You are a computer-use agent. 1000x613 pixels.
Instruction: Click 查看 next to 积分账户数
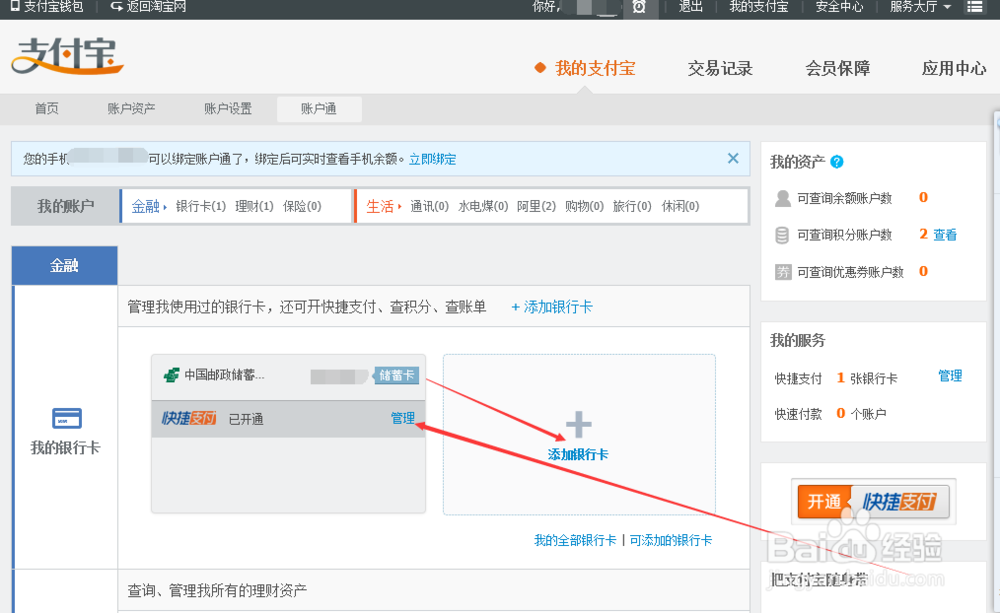[945, 235]
